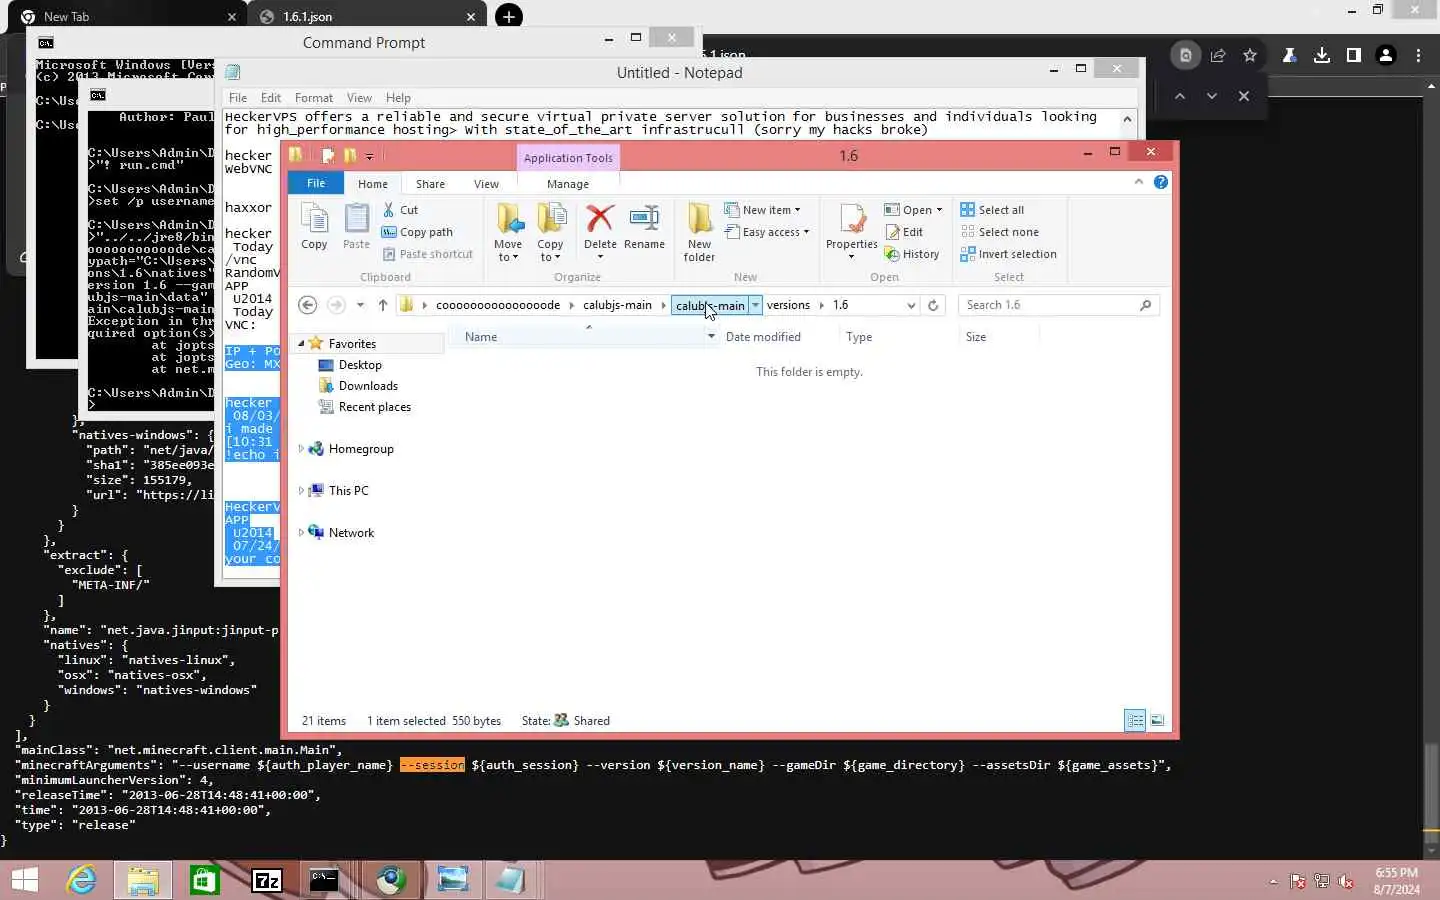Open the browser three-dot menu
Image resolution: width=1440 pixels, height=900 pixels.
pyautogui.click(x=1418, y=56)
